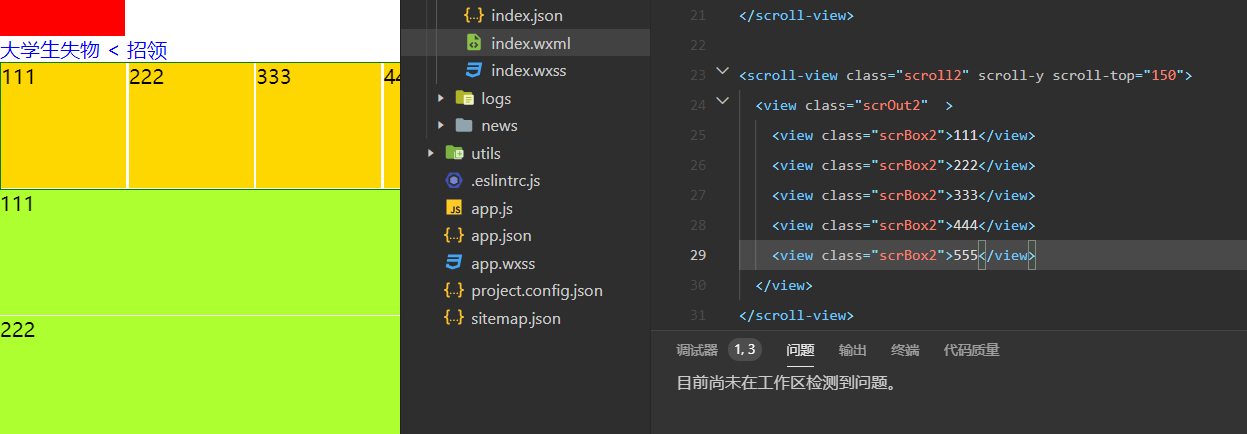Screen dimensions: 1247x434
Task: Click the 1, 3 badge on debugger tab
Action: (745, 349)
